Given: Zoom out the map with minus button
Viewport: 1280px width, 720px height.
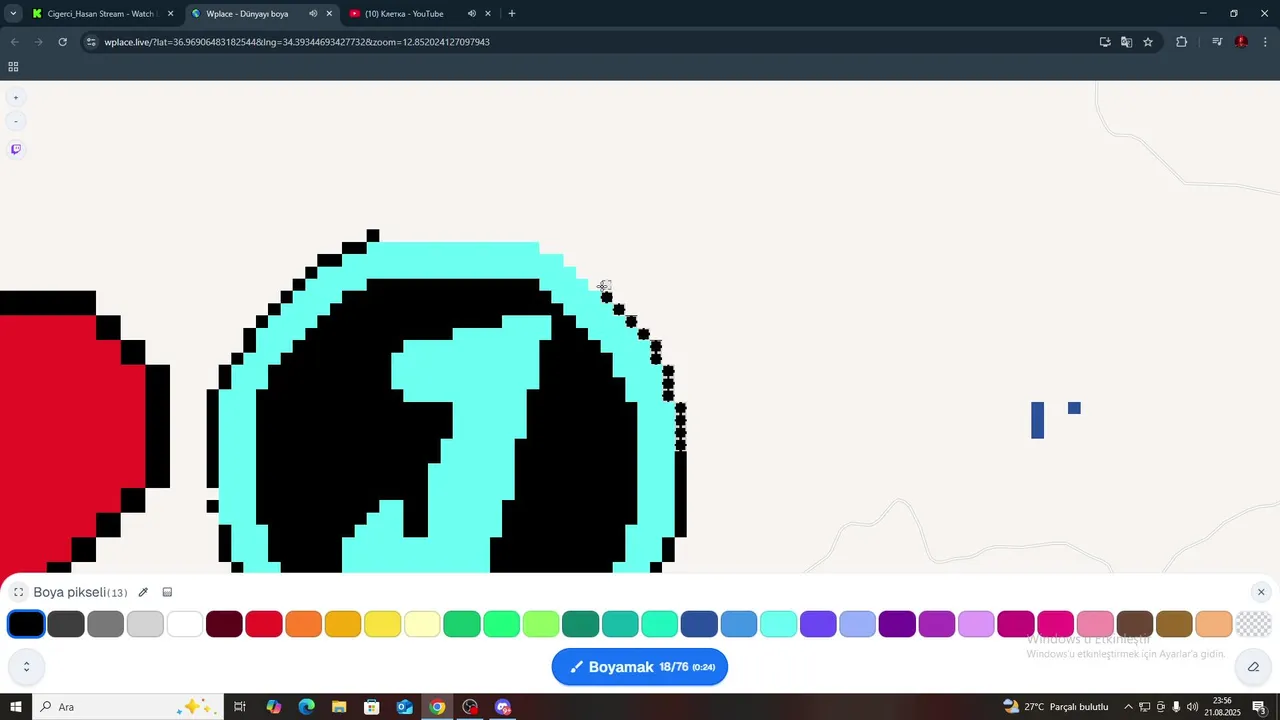Looking at the screenshot, I should coord(15,121).
